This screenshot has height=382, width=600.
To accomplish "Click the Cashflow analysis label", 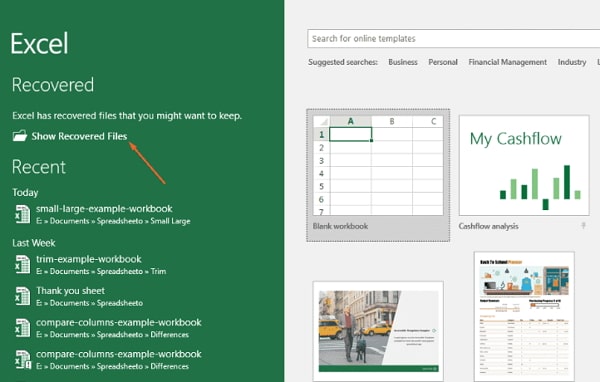I will click(x=488, y=226).
